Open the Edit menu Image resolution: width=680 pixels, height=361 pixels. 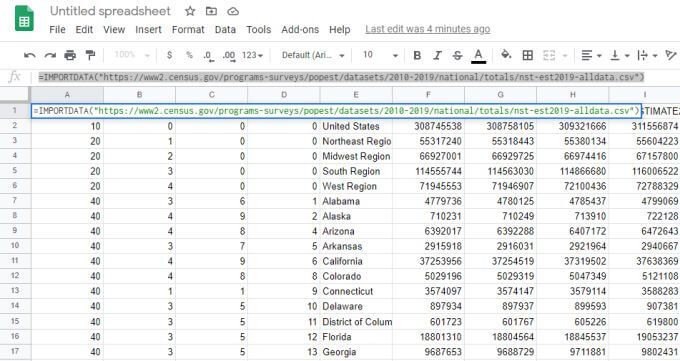click(84, 30)
